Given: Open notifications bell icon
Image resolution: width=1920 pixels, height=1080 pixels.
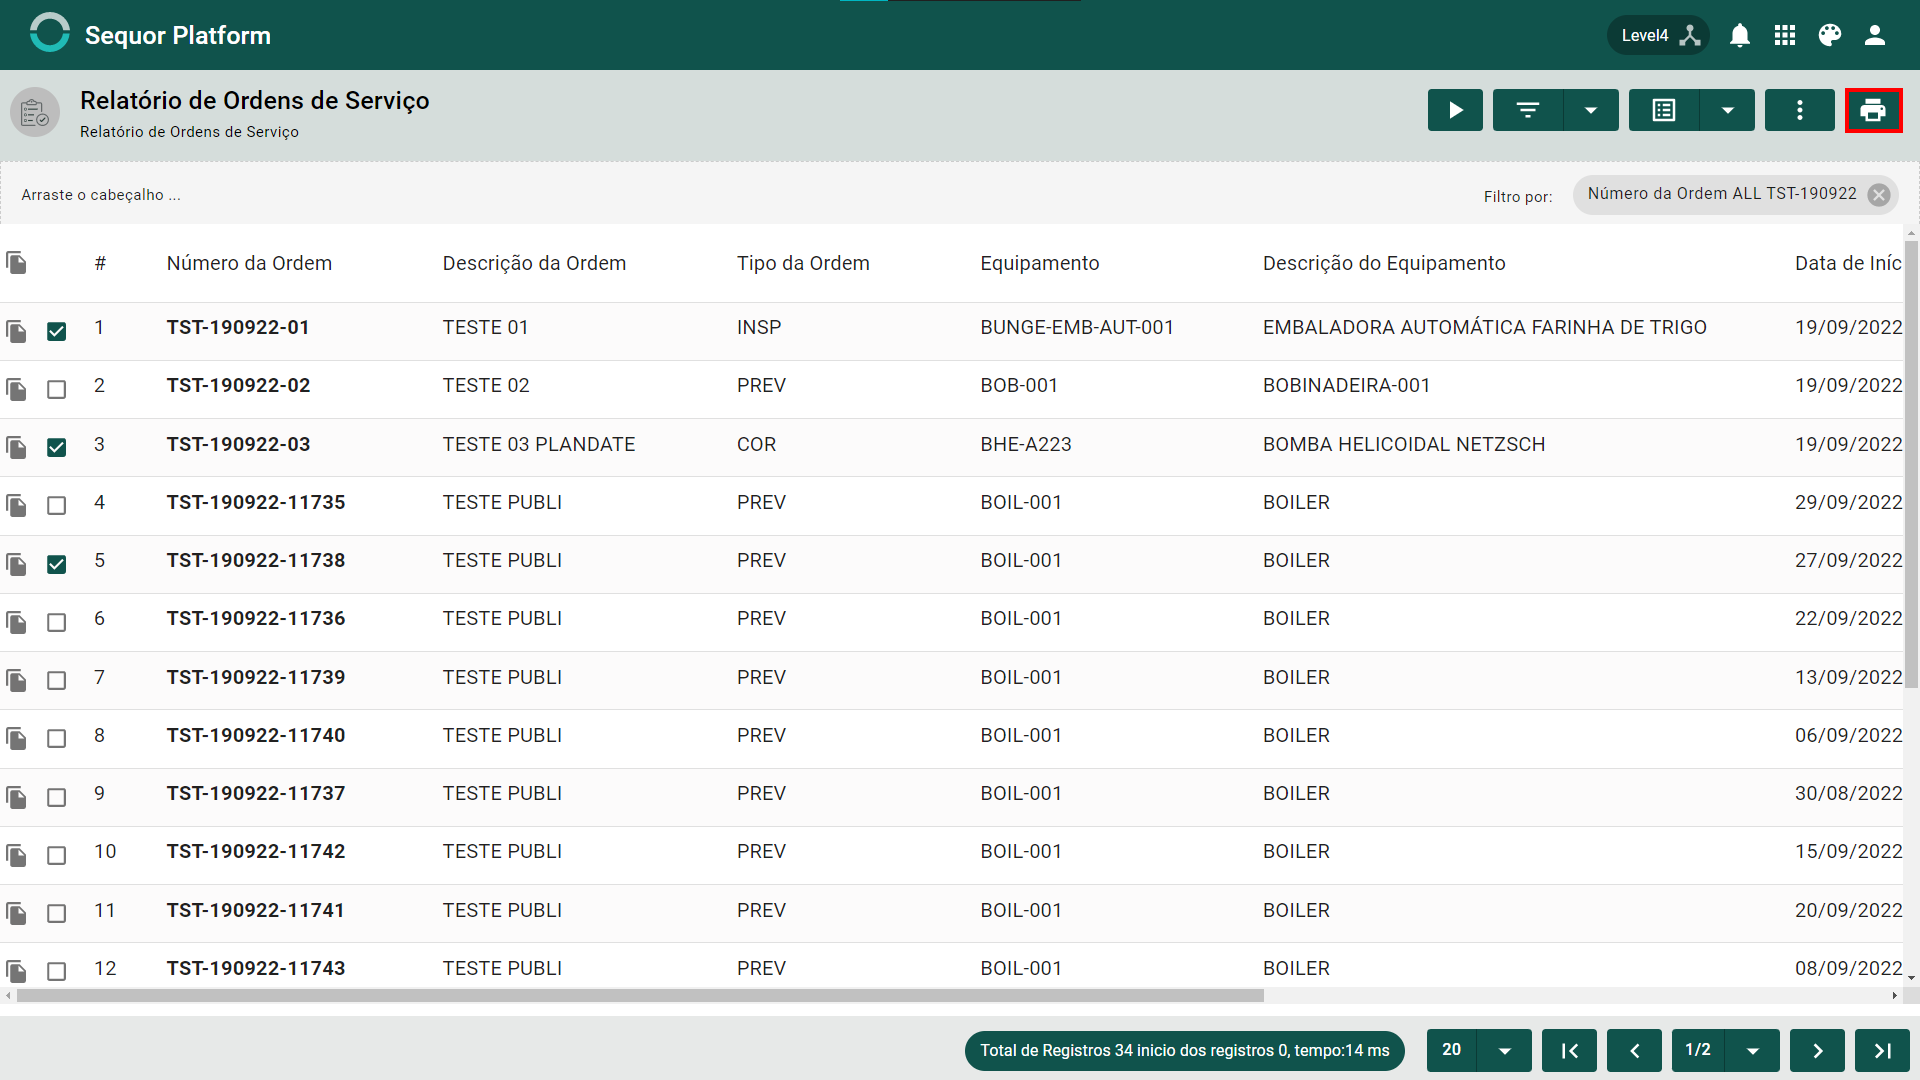Looking at the screenshot, I should (x=1740, y=36).
